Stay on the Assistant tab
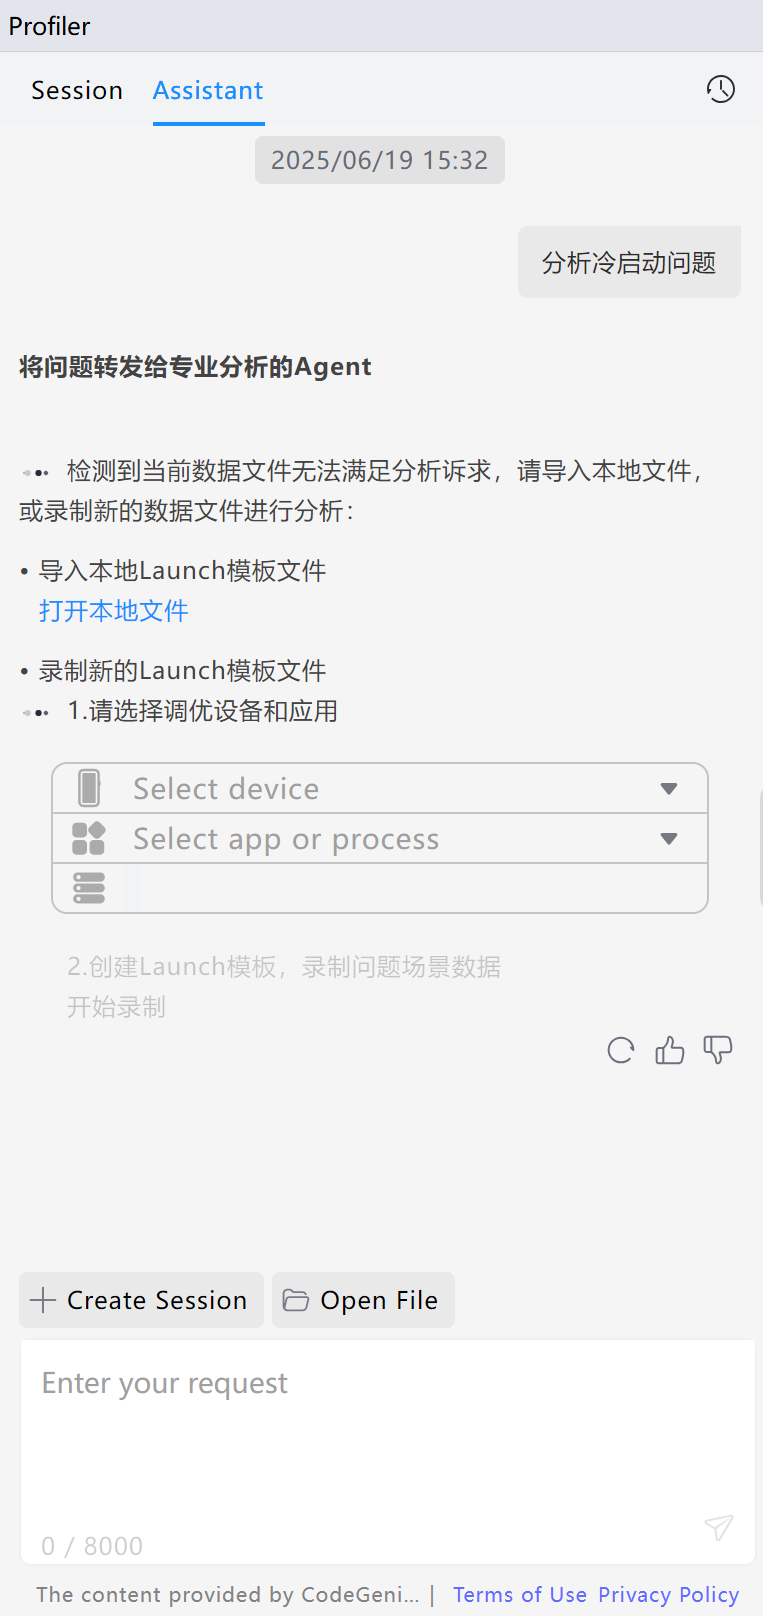Viewport: 763px width, 1616px height. pos(208,89)
